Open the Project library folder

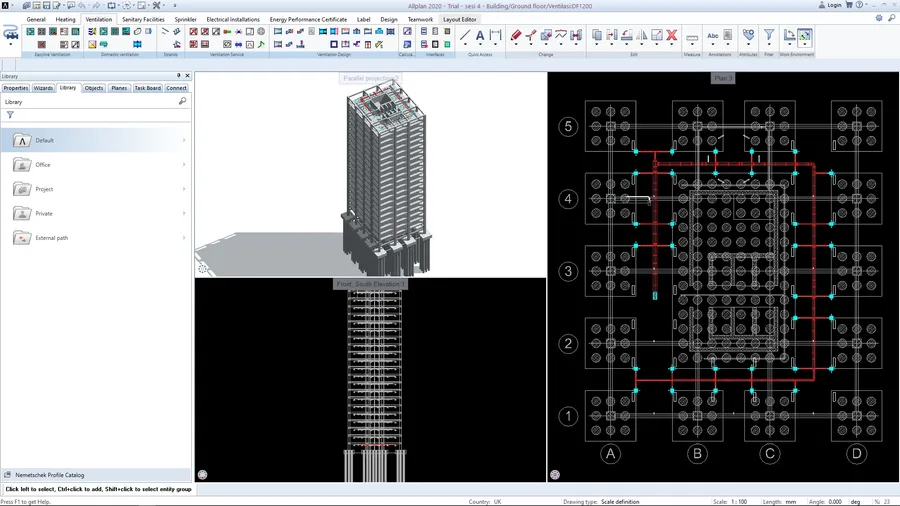coord(95,189)
